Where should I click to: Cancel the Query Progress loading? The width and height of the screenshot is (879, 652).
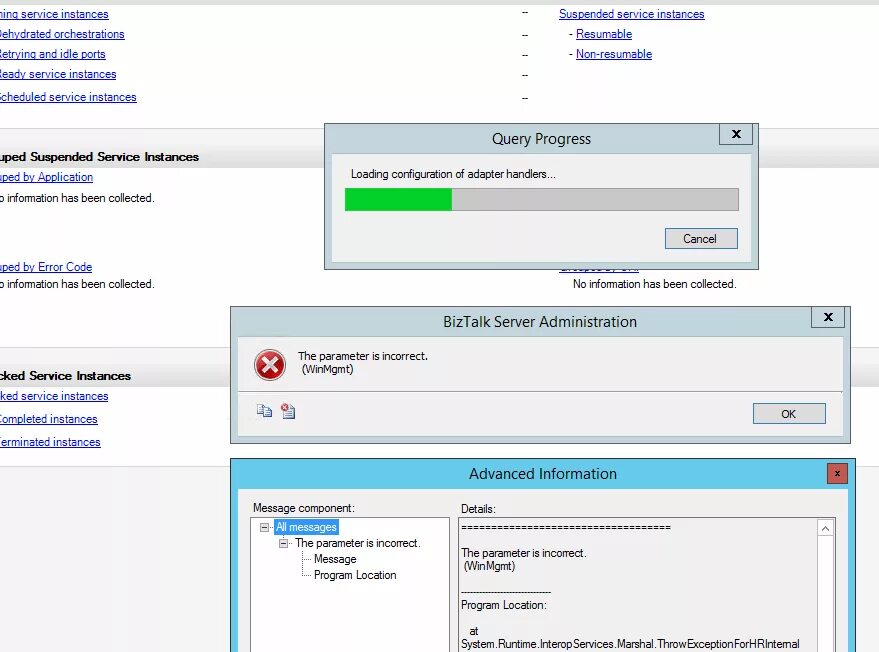701,239
